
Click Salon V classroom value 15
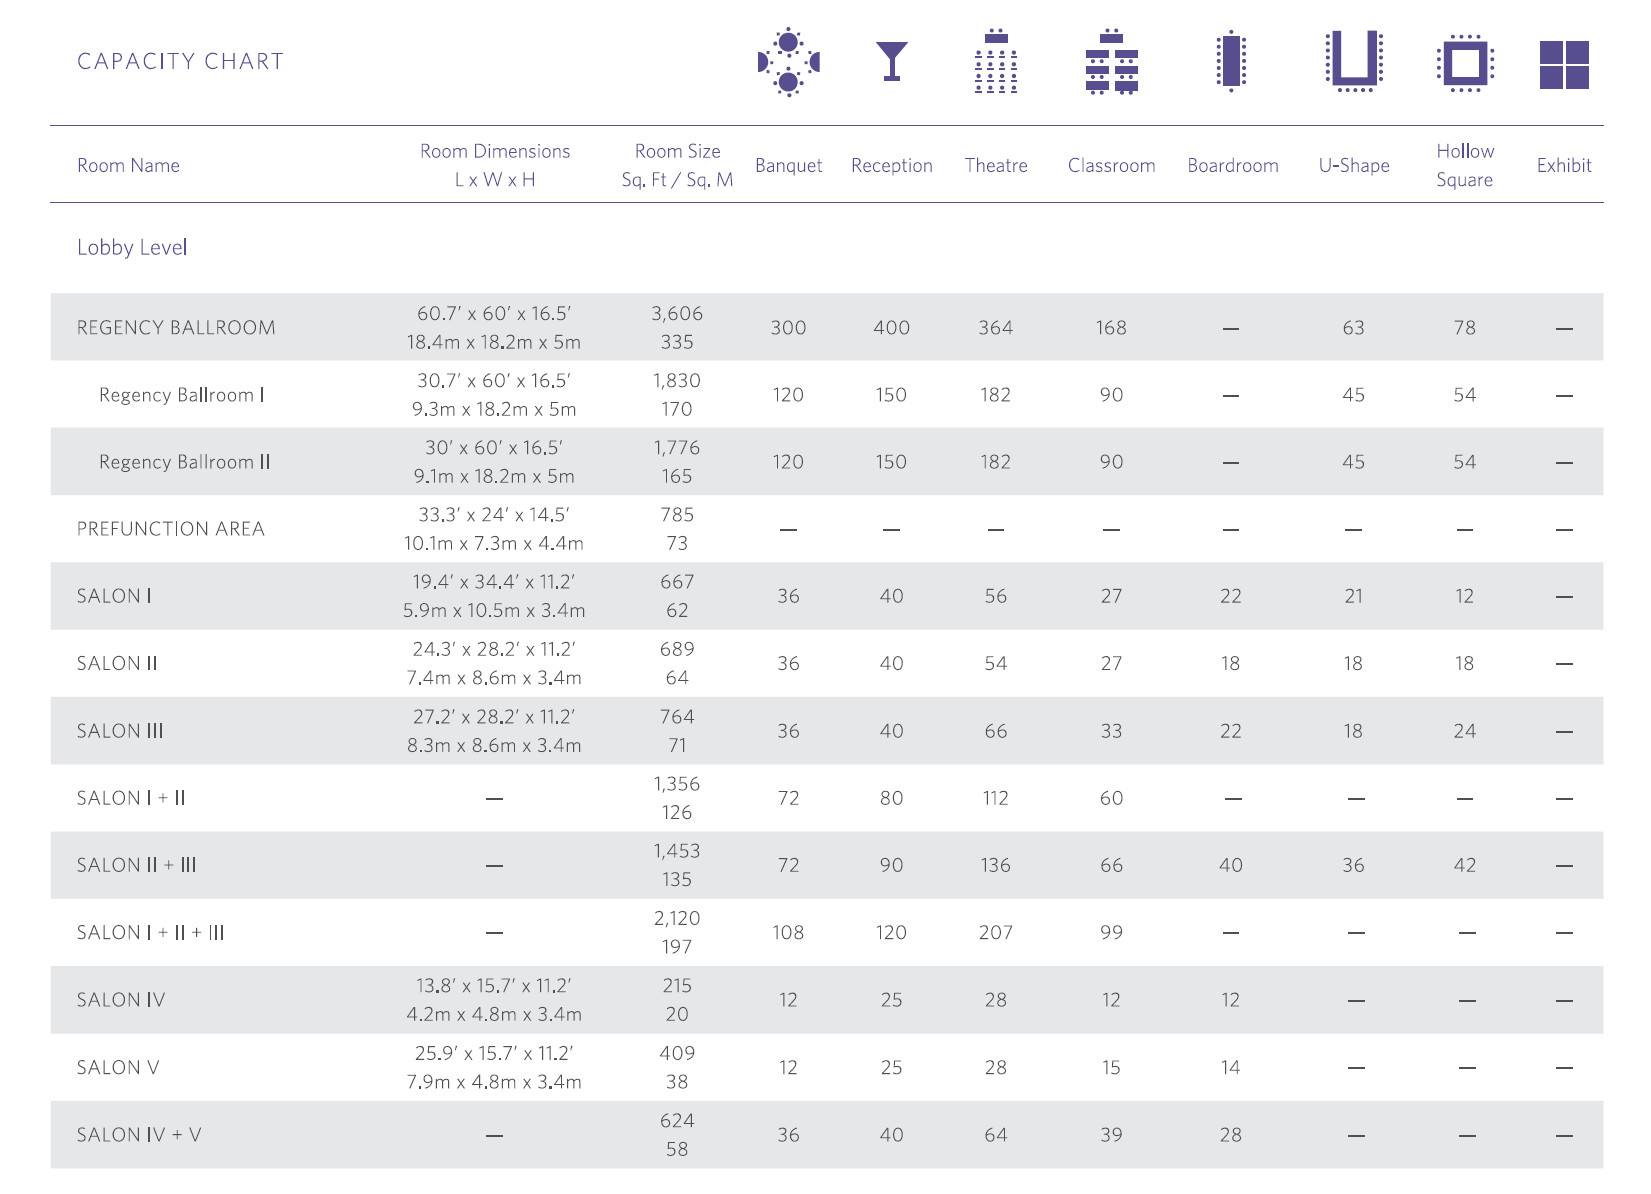click(1111, 1067)
